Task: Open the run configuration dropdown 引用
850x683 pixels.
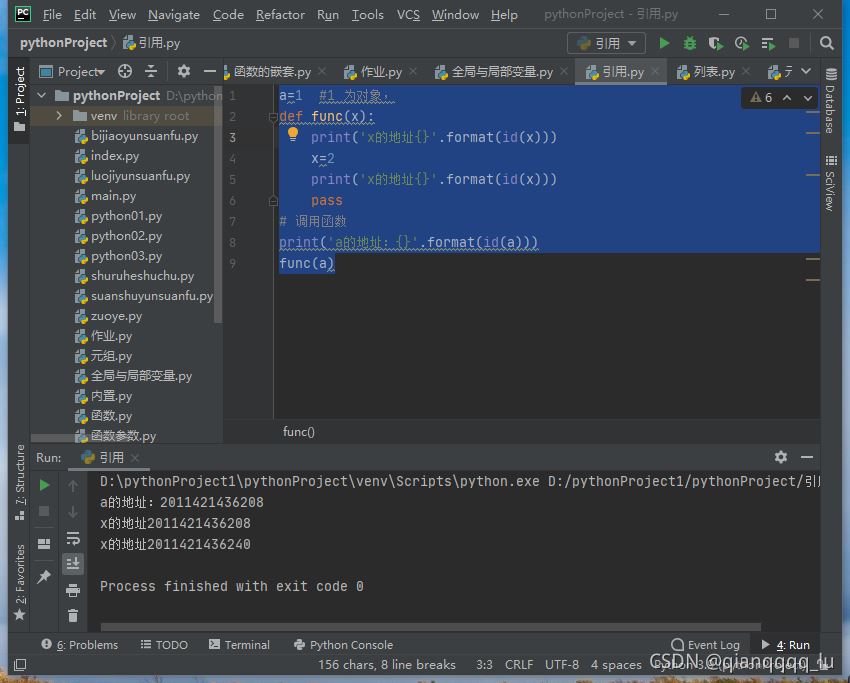Action: point(608,43)
